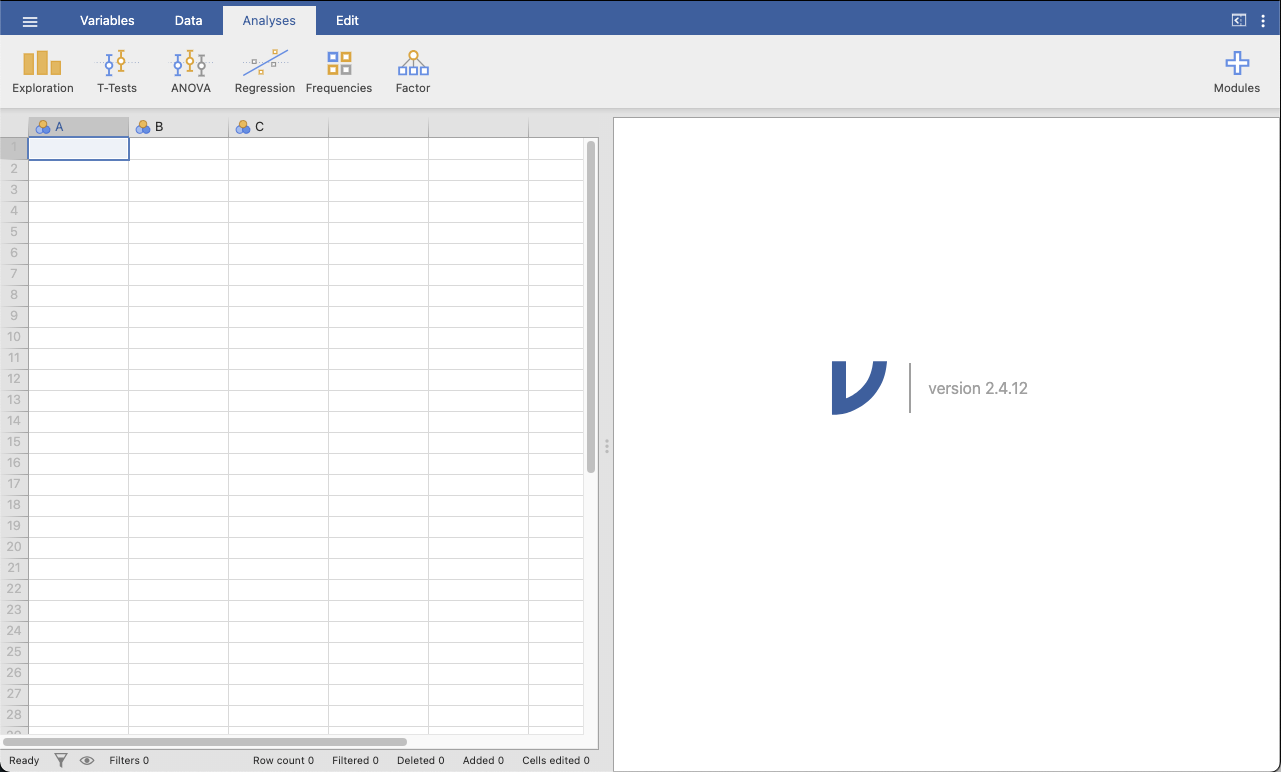Open the Frequencies analysis menu
This screenshot has width=1281, height=772.
339,72
